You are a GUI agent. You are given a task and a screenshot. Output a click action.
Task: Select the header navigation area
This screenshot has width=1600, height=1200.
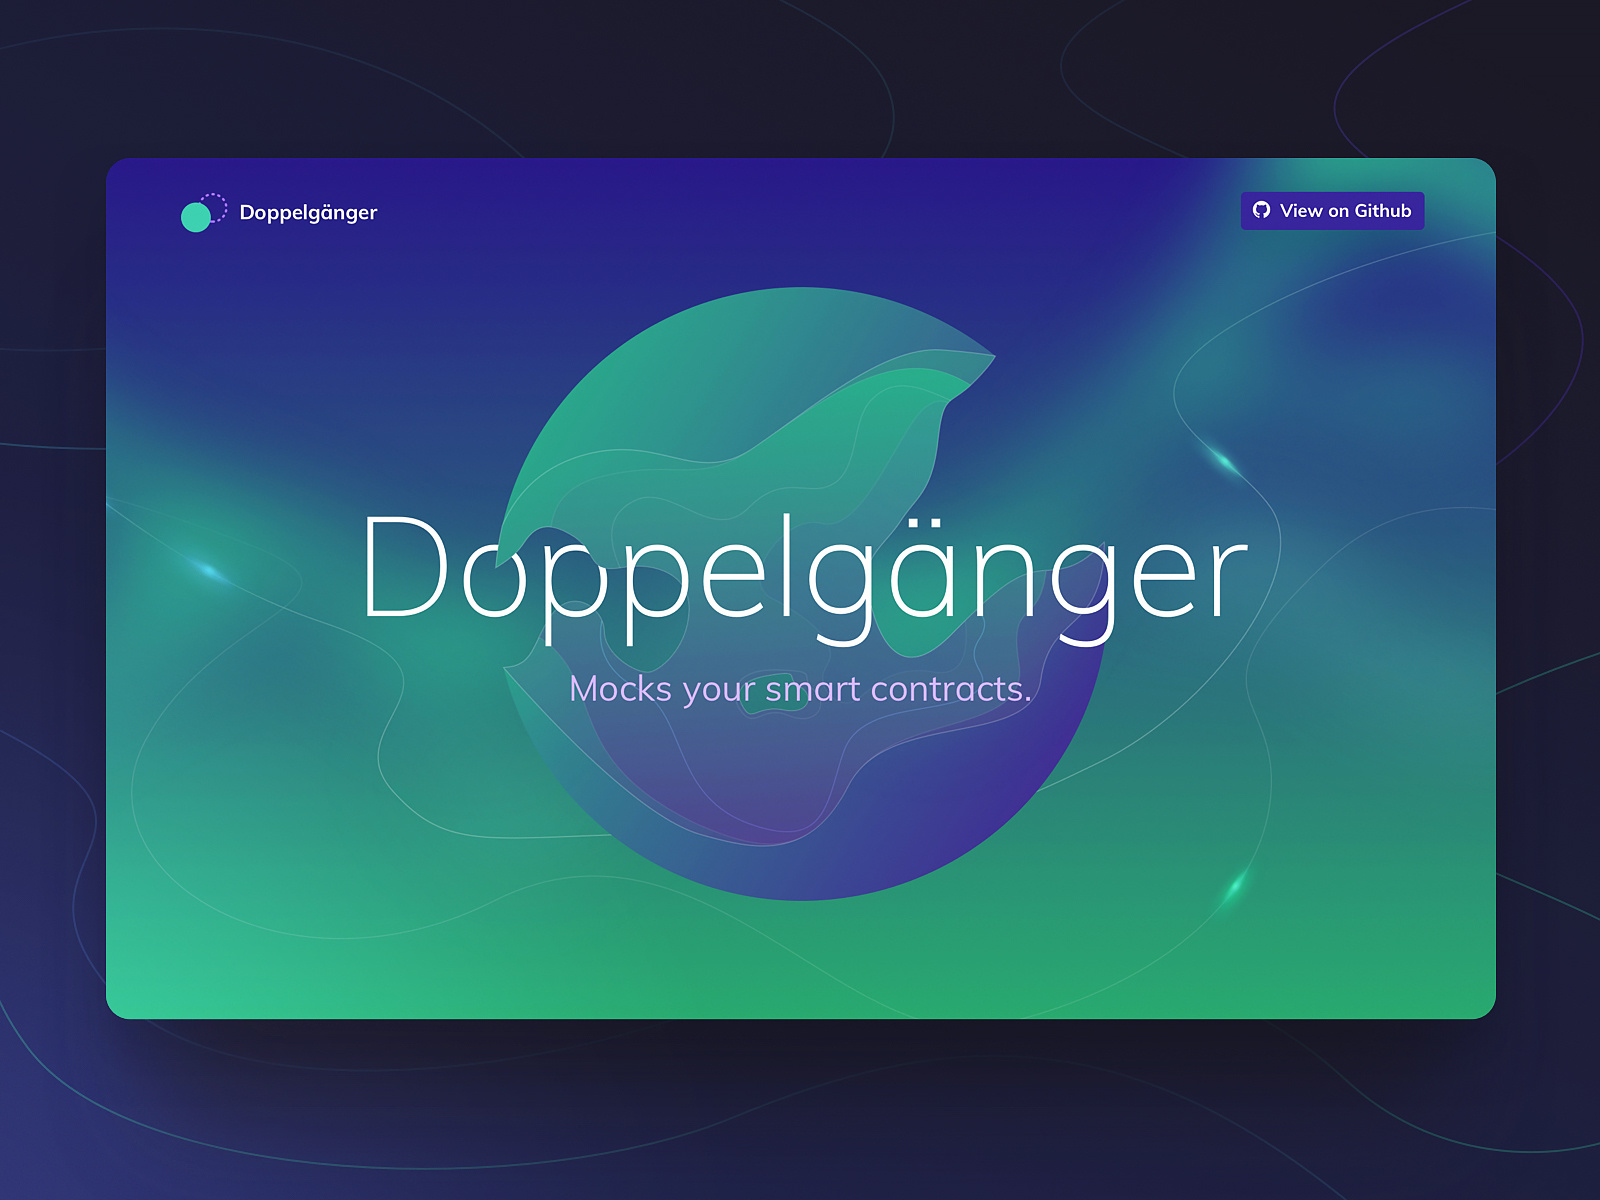tap(800, 210)
